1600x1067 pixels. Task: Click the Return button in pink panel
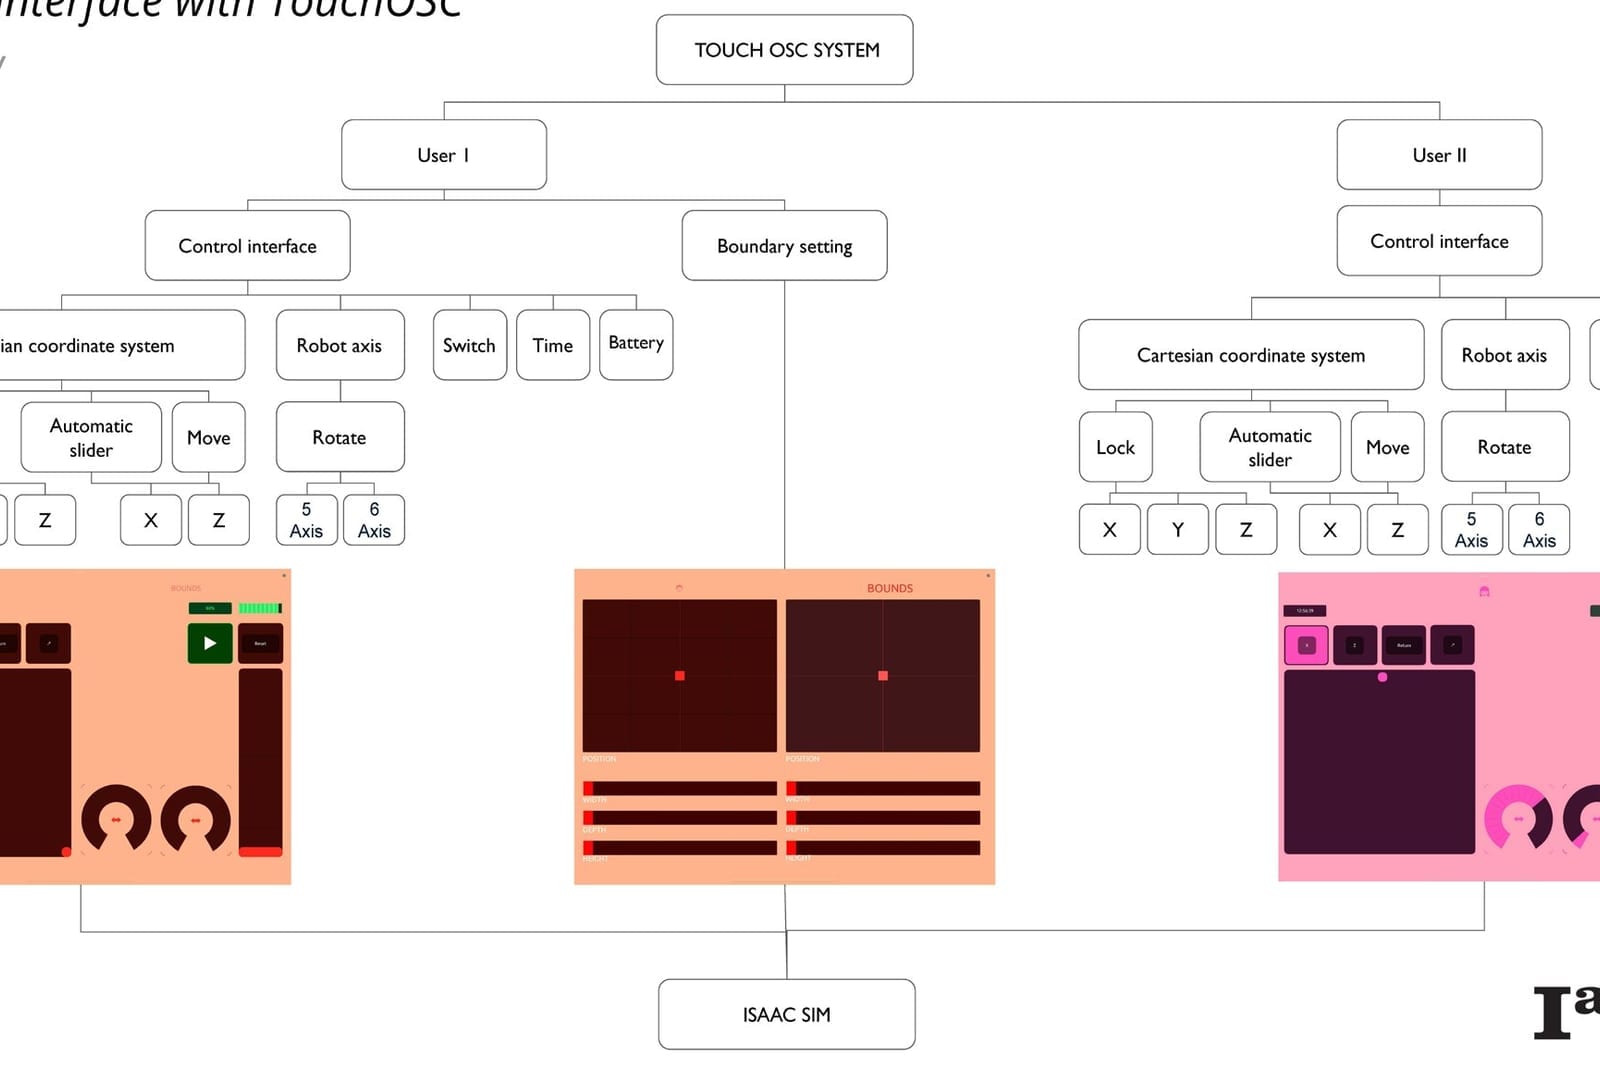[x=1404, y=645]
